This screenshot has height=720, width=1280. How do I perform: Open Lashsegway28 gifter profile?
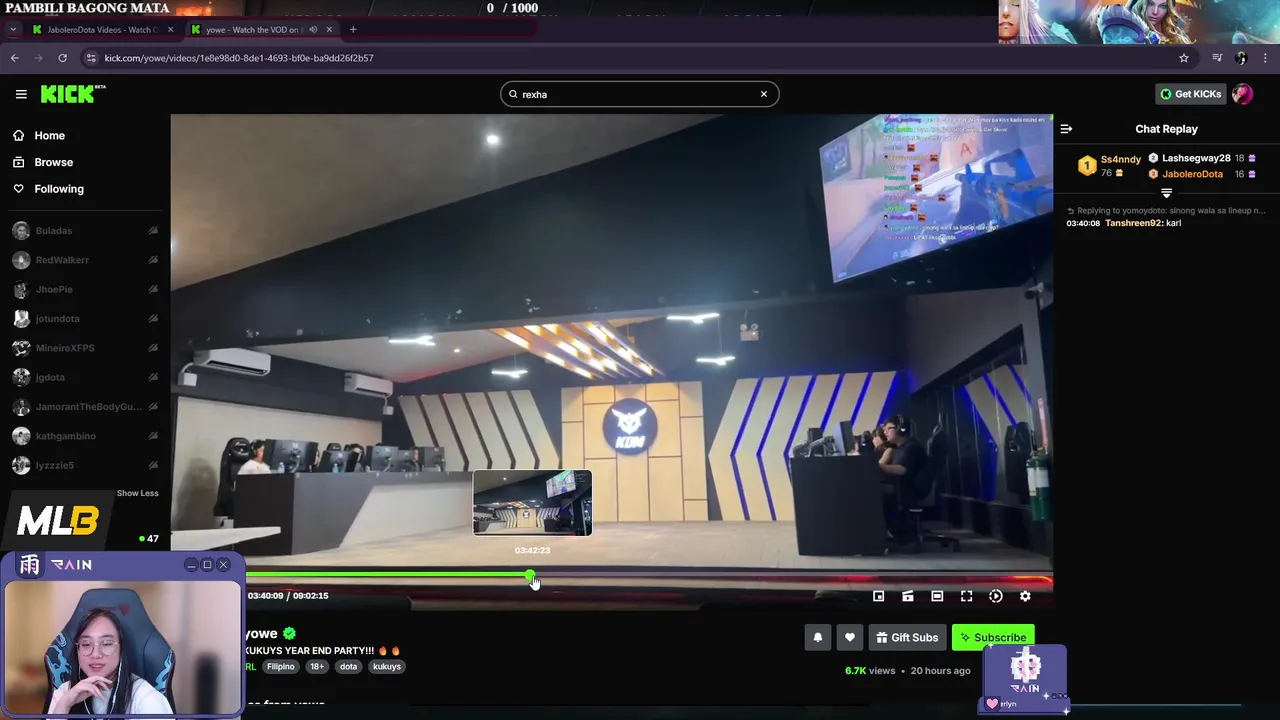tap(1196, 158)
